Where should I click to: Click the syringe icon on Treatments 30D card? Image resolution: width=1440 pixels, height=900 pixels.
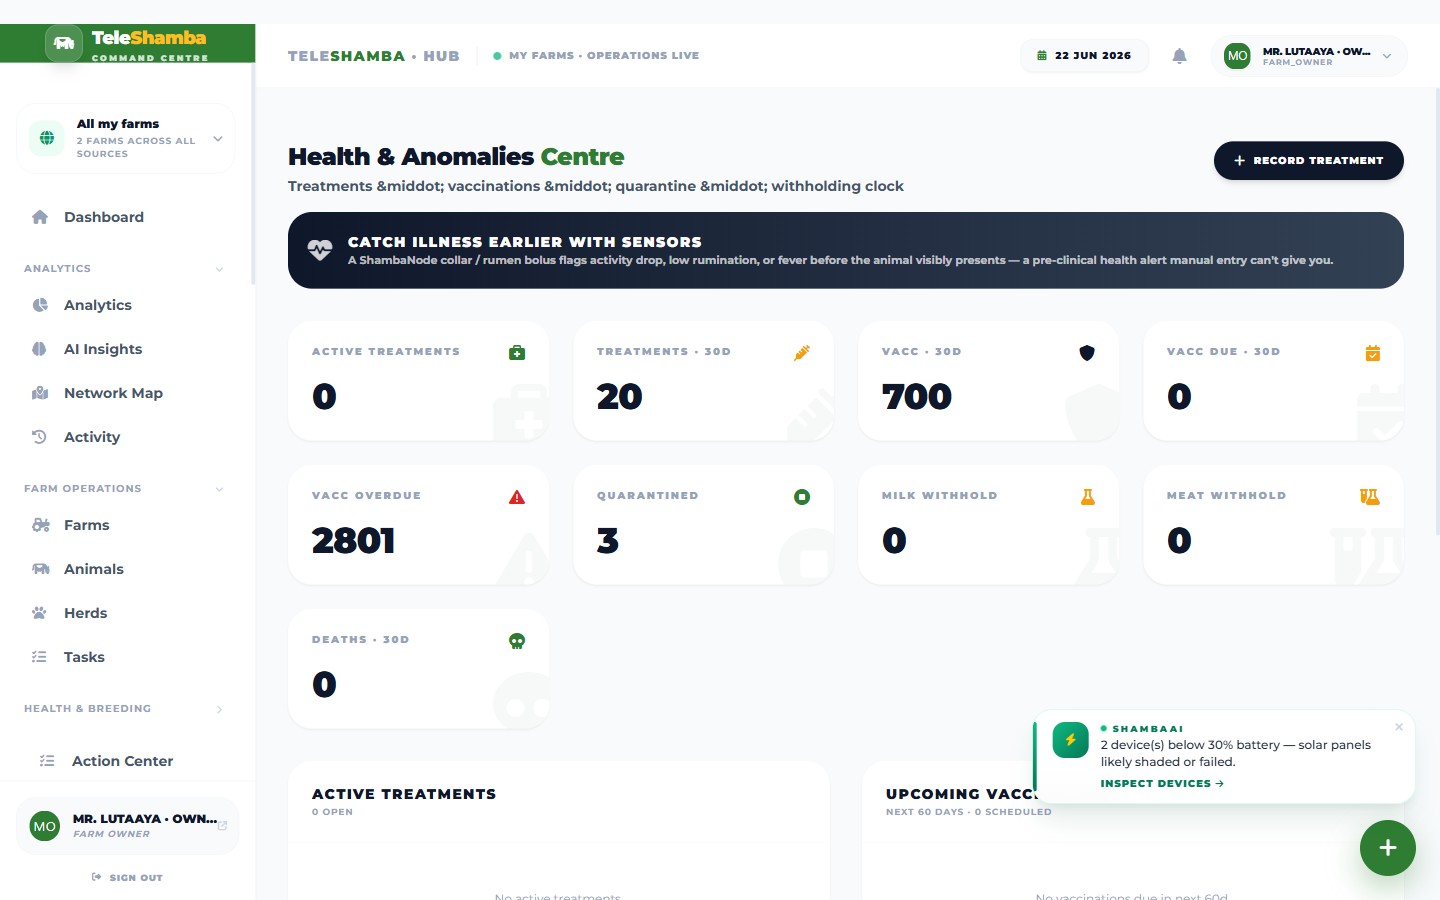[x=802, y=353]
